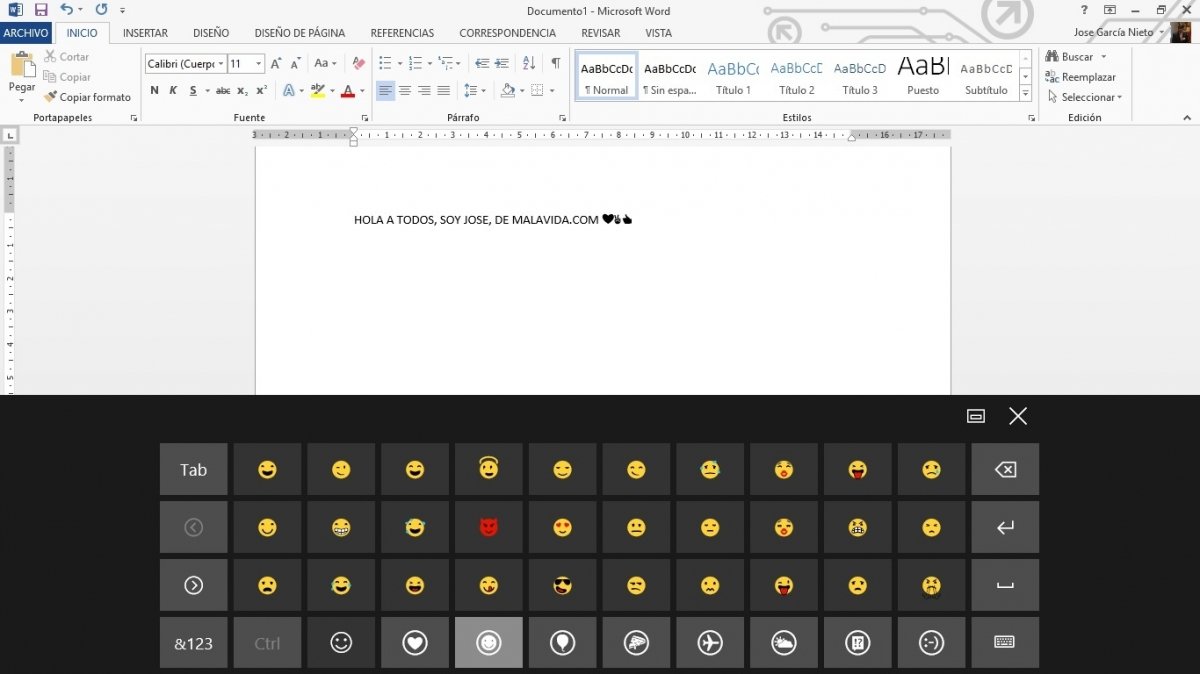Screen dimensions: 1200x674
Task: Open the heart emoji category
Action: click(415, 643)
